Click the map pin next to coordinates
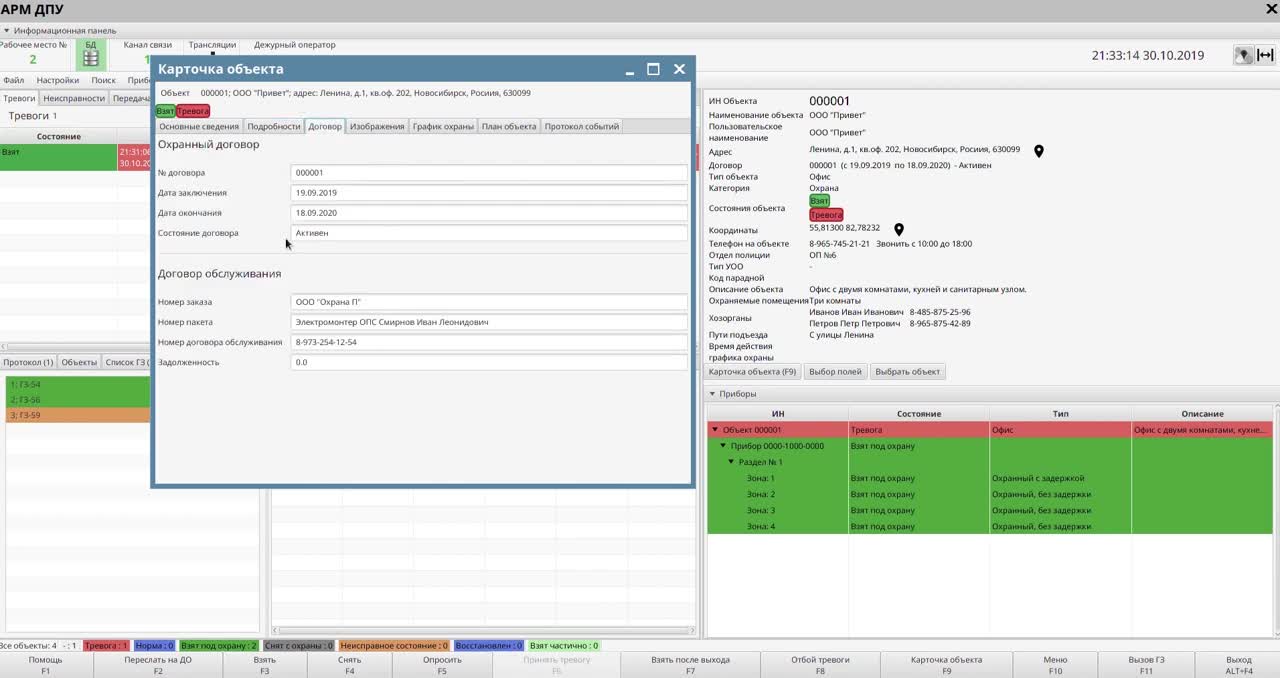 coord(899,229)
